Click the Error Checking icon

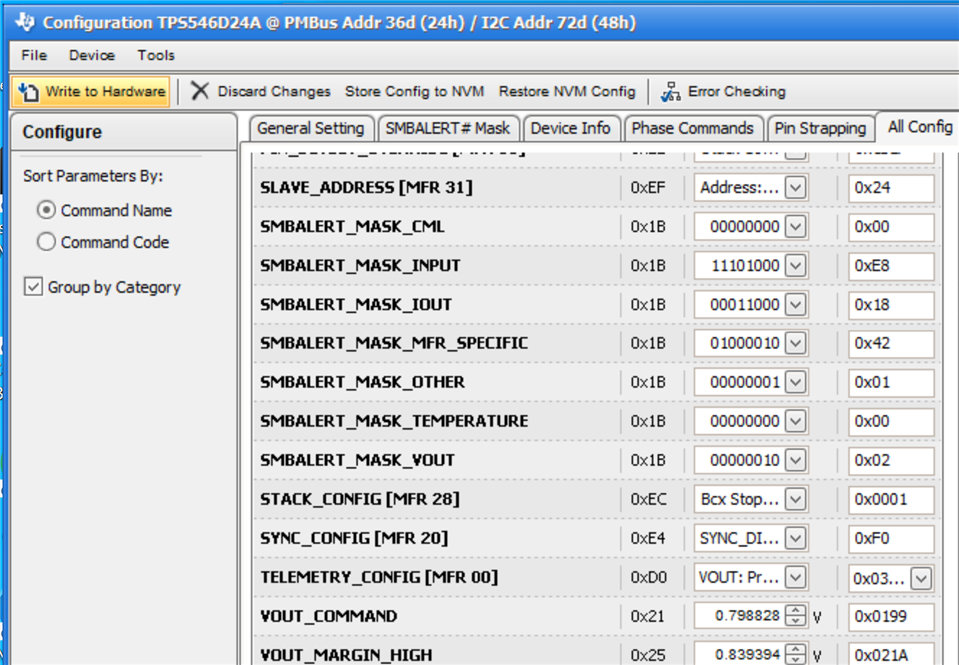(670, 92)
